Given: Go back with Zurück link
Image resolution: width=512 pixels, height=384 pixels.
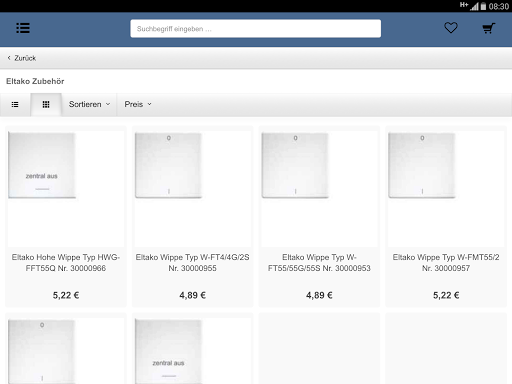Looking at the screenshot, I should (22, 58).
